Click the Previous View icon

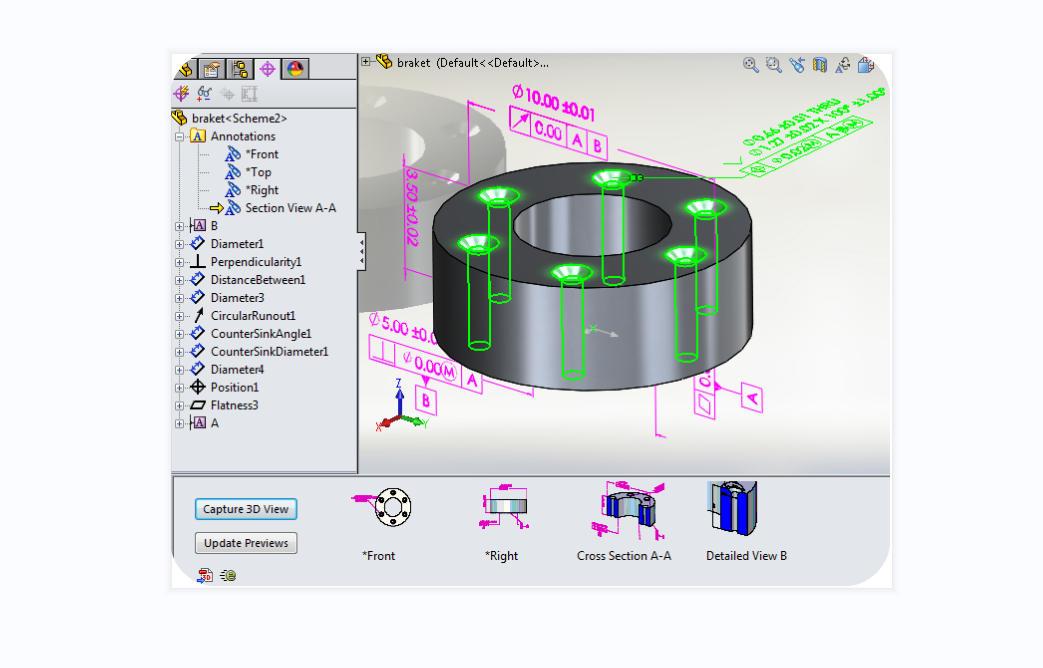[x=797, y=65]
